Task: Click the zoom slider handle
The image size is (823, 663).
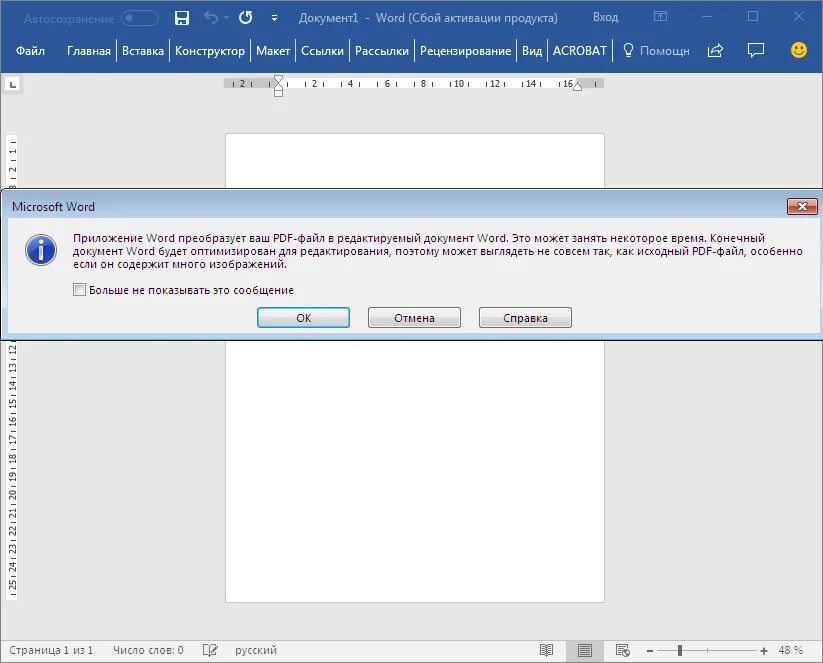Action: pos(680,650)
